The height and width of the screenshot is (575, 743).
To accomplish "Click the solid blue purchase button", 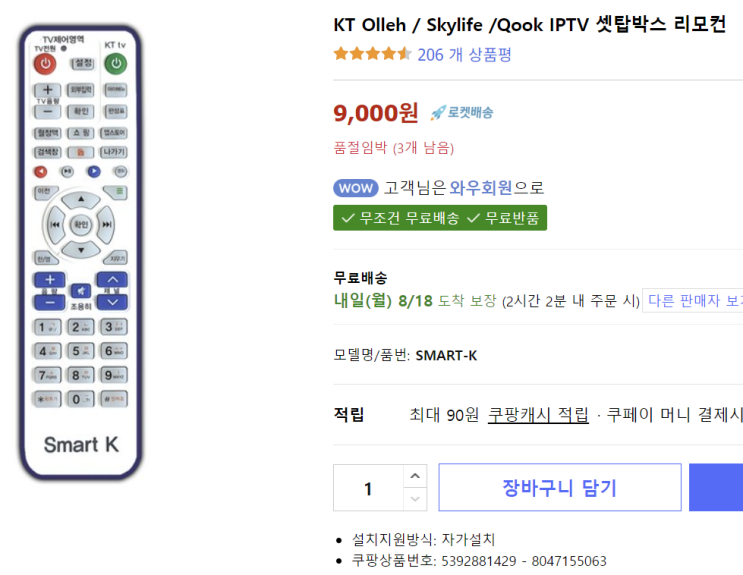I will pyautogui.click(x=716, y=488).
